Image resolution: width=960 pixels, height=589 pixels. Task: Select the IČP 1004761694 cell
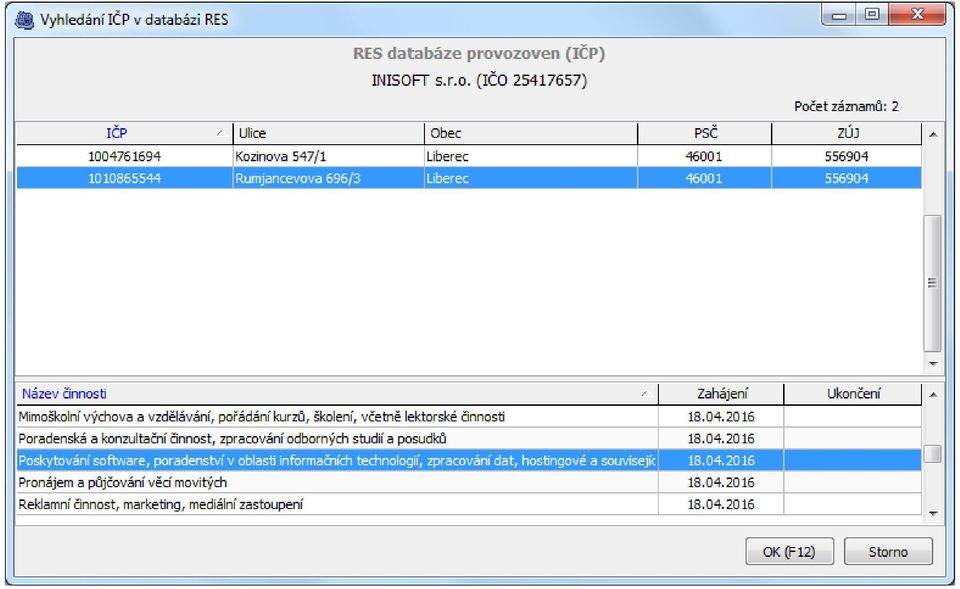click(124, 156)
